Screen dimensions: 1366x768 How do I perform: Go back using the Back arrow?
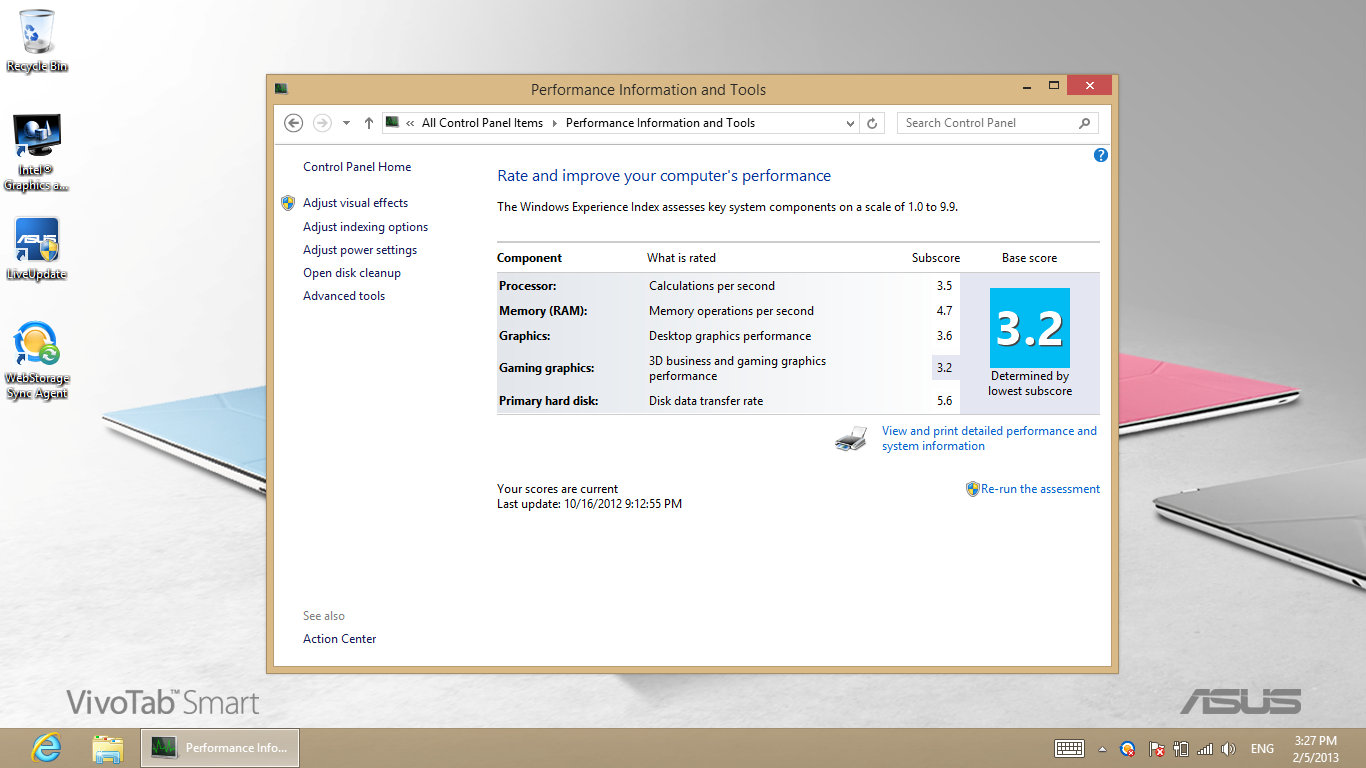click(293, 123)
